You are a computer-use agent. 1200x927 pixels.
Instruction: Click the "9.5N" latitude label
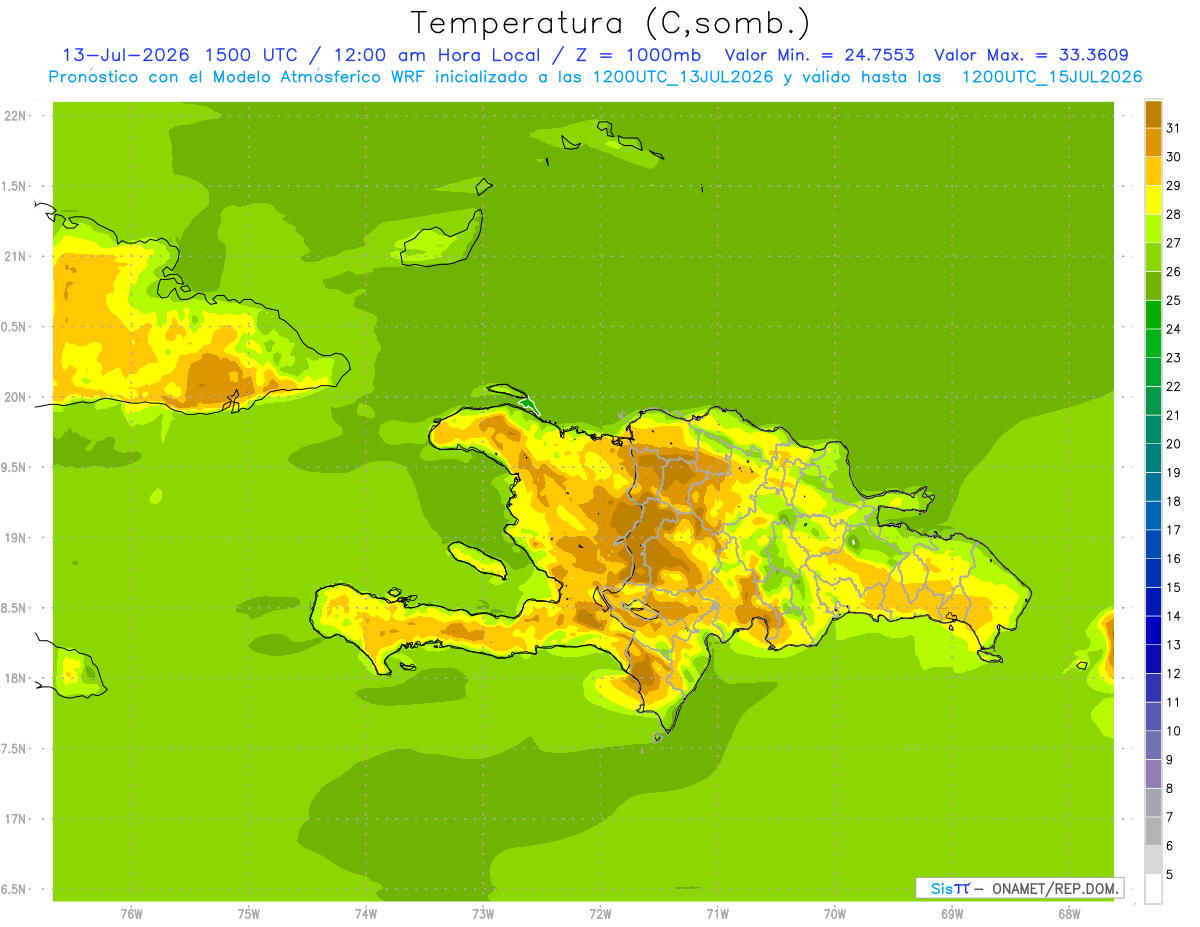click(x=15, y=467)
